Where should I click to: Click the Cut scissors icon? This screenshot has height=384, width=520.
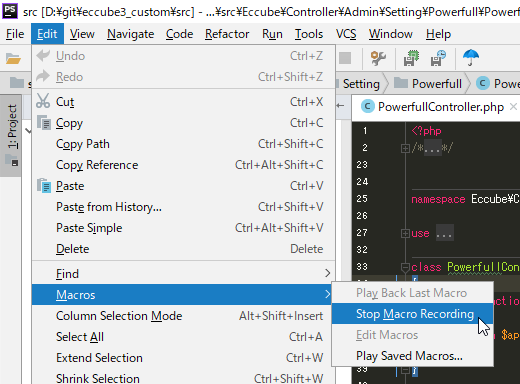point(43,101)
